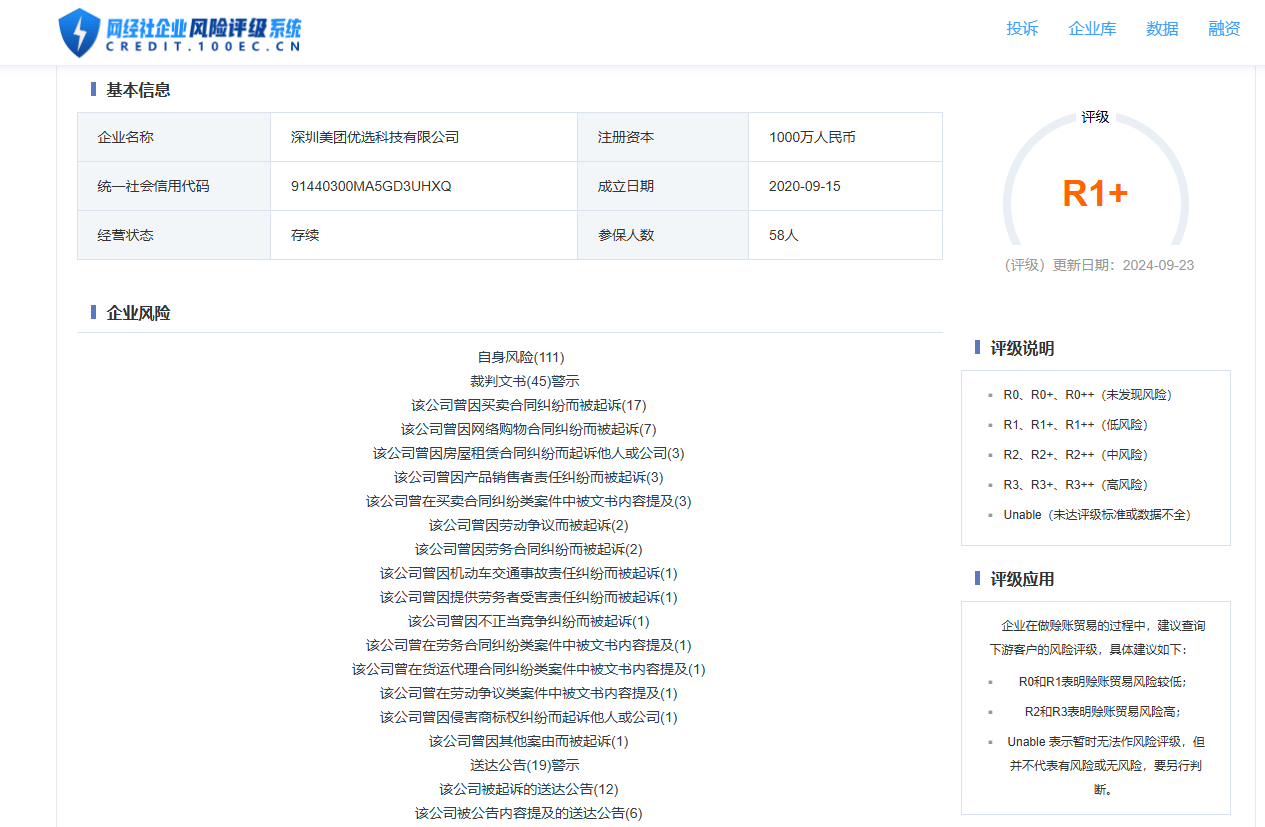Click 劳动争议类案件中被文书内容提及(1) line
Screen dimensions: 1265x827
click(529, 693)
